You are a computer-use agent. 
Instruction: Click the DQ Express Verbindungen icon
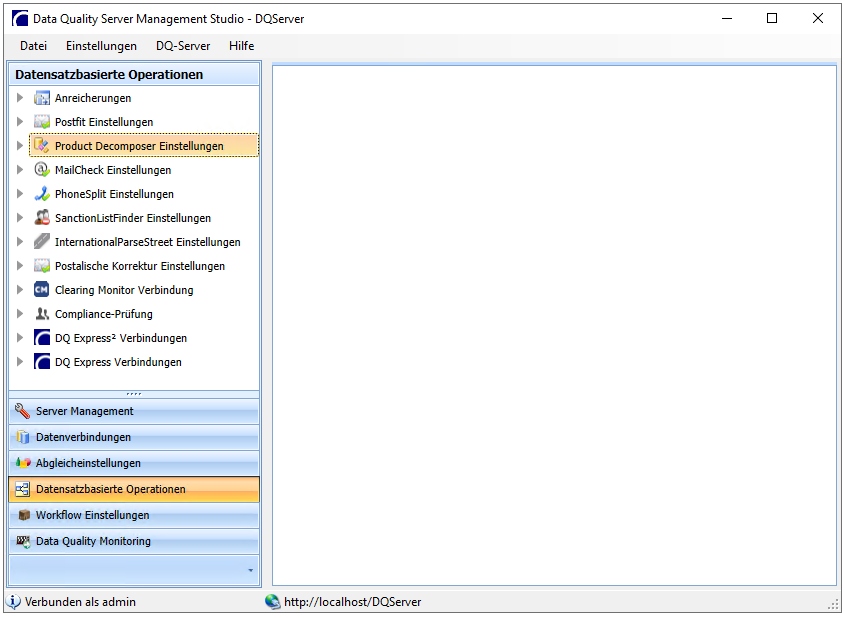coord(41,362)
